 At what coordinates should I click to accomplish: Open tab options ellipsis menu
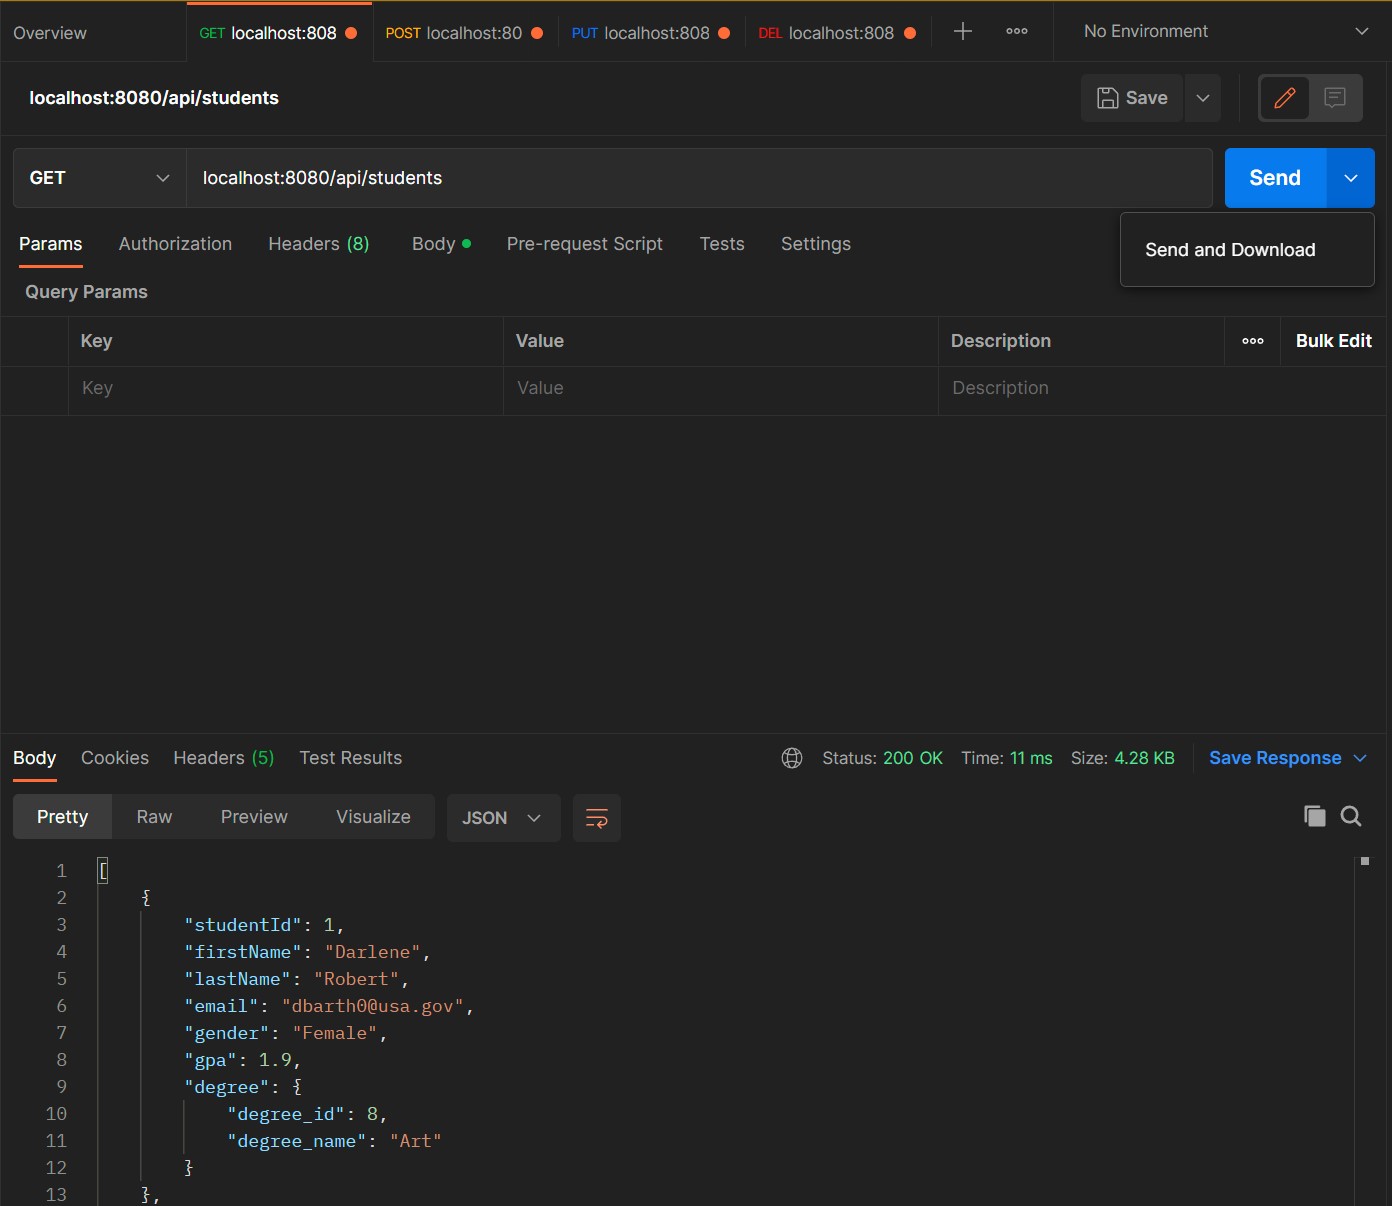[1017, 32]
